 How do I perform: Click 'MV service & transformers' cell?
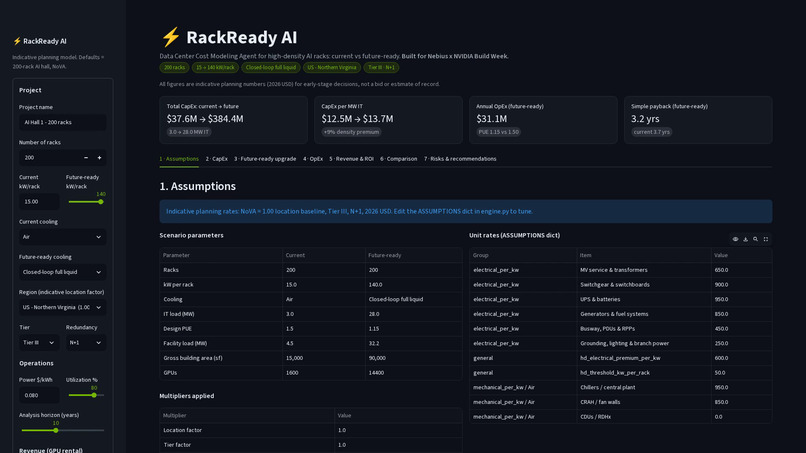tap(644, 270)
